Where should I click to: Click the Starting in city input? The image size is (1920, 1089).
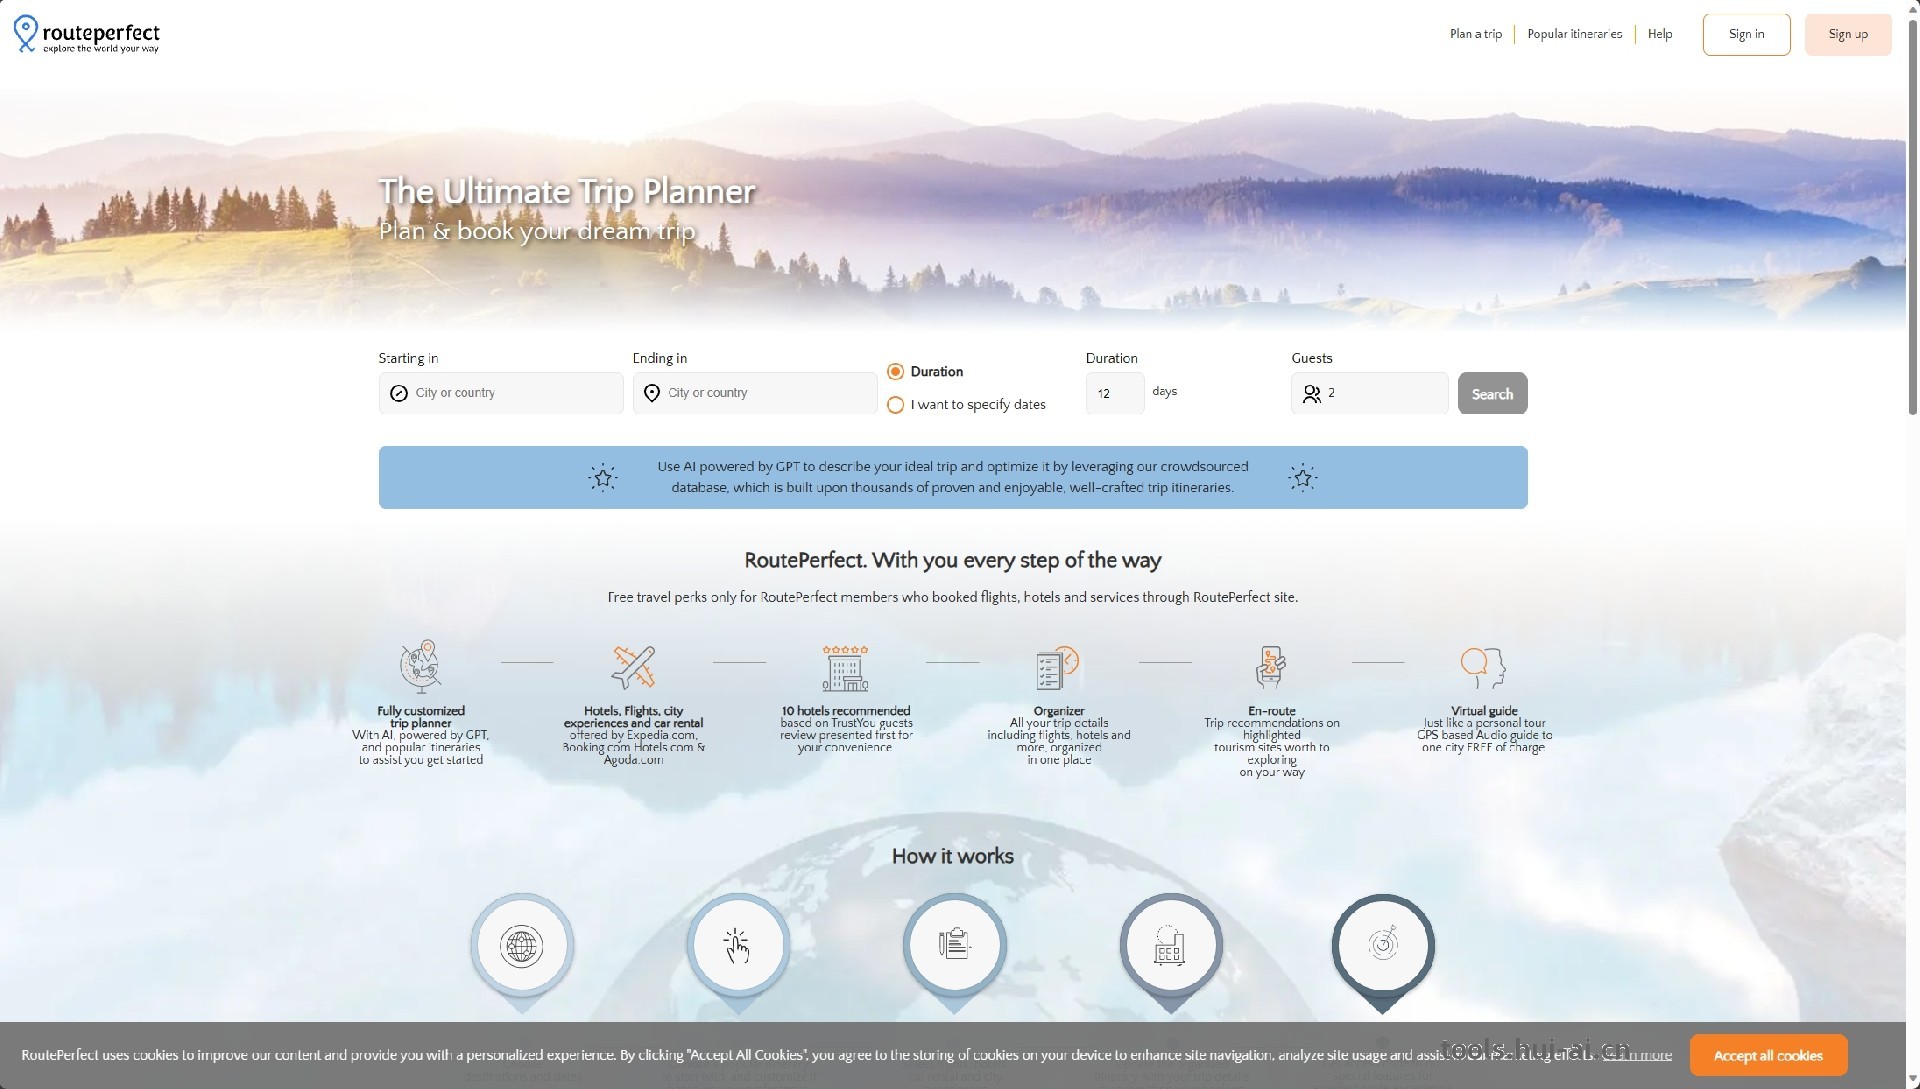click(500, 393)
